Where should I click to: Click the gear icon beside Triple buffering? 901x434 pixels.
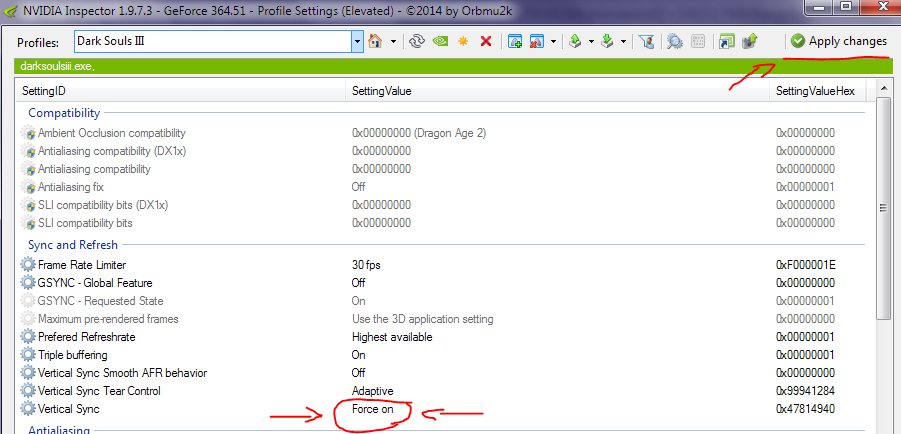point(28,355)
